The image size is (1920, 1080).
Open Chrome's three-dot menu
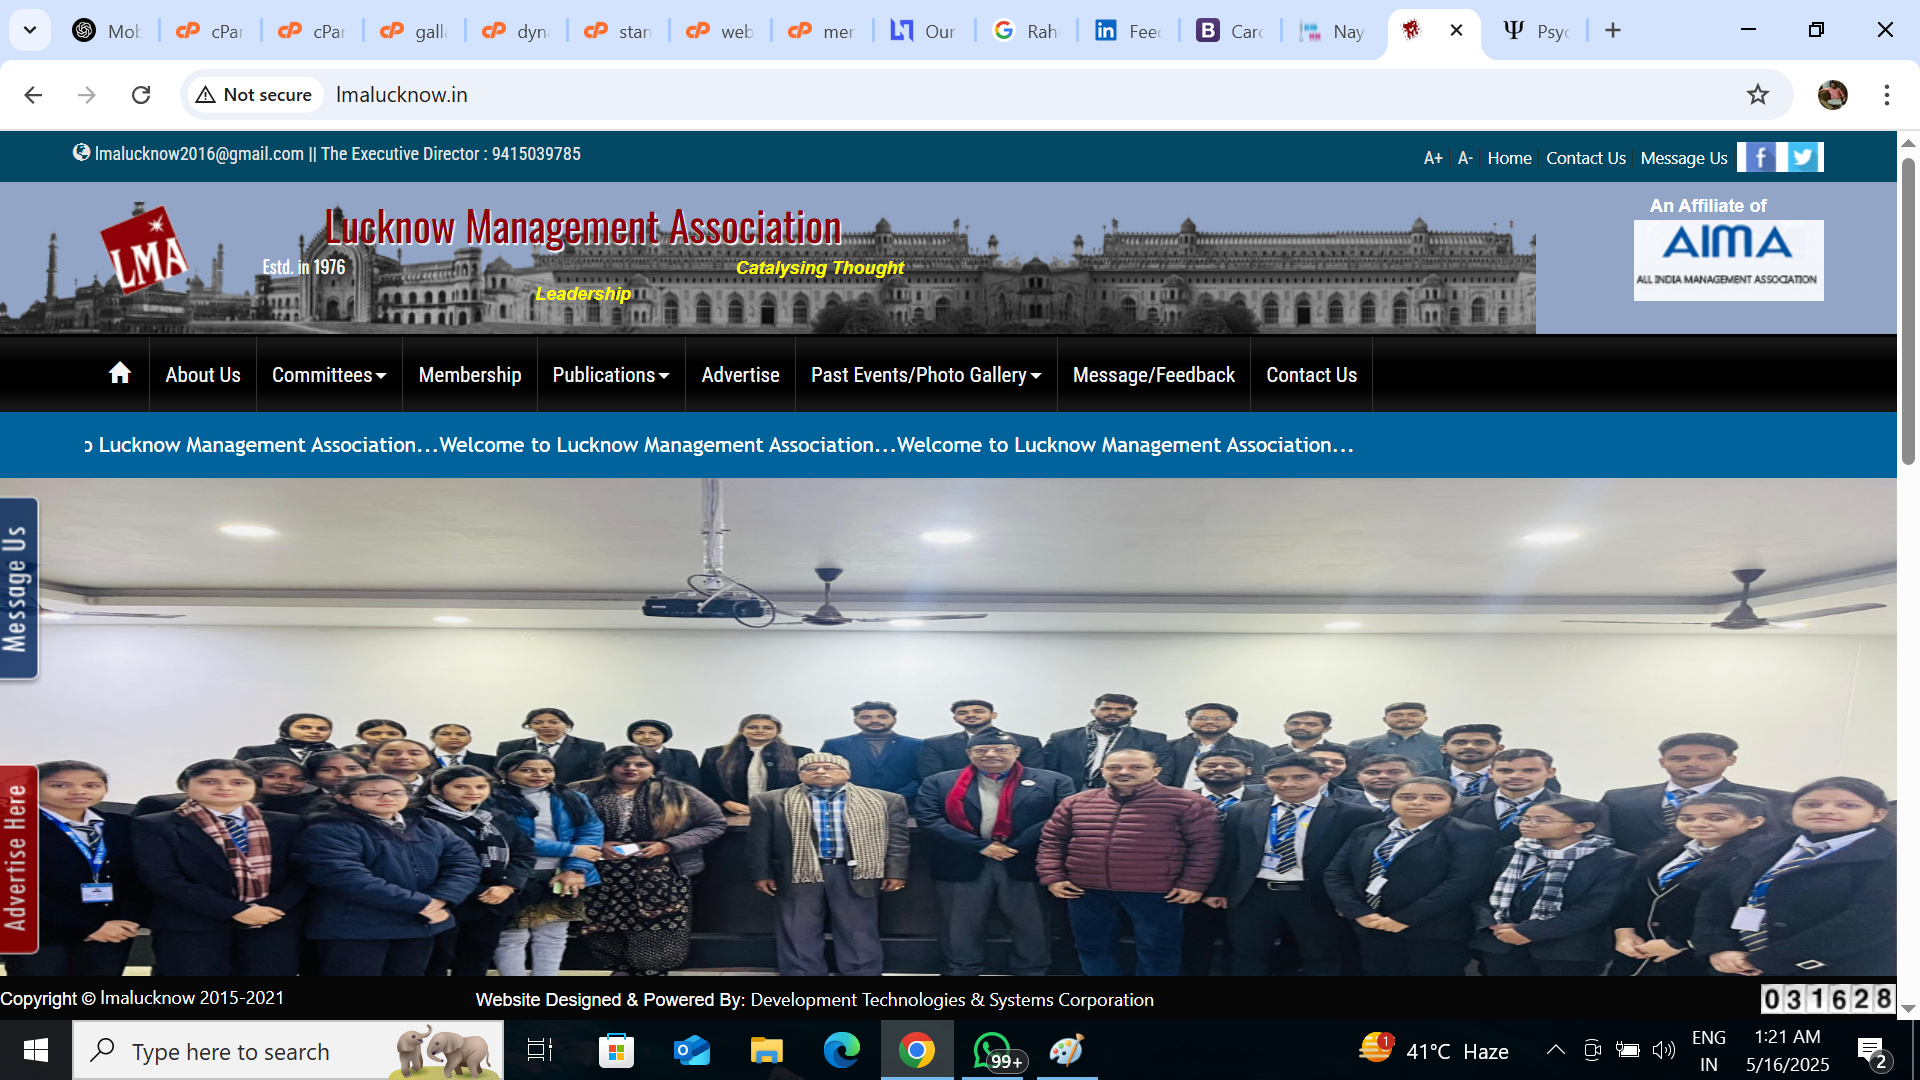[1886, 95]
